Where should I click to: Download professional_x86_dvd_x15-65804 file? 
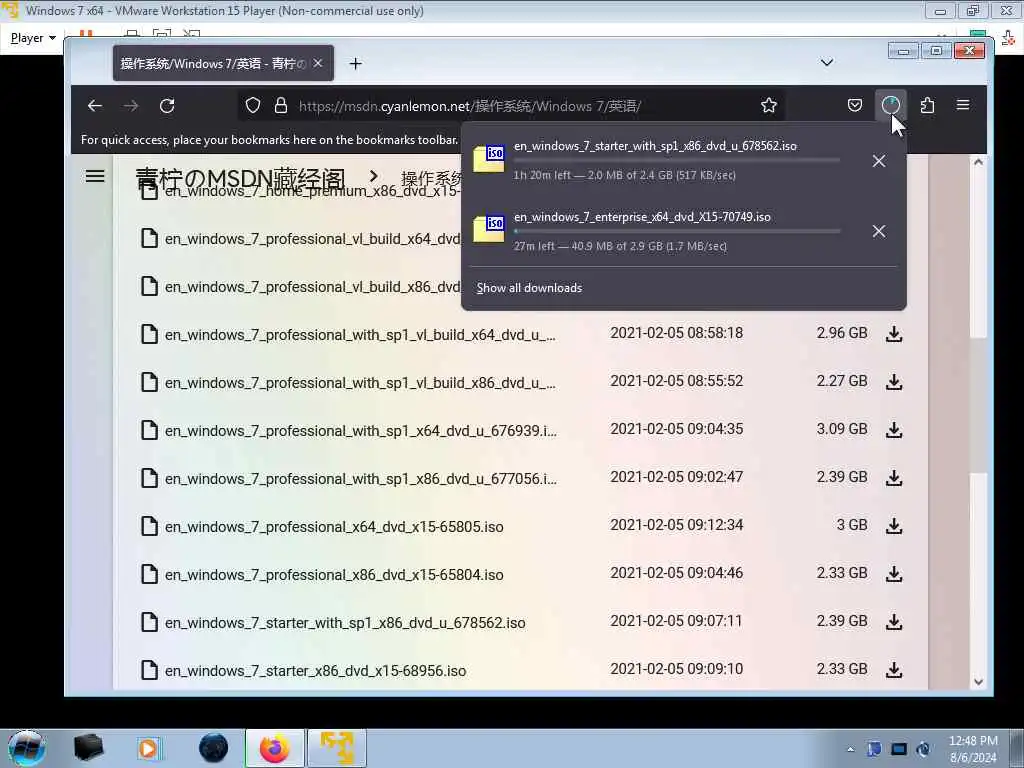click(894, 573)
